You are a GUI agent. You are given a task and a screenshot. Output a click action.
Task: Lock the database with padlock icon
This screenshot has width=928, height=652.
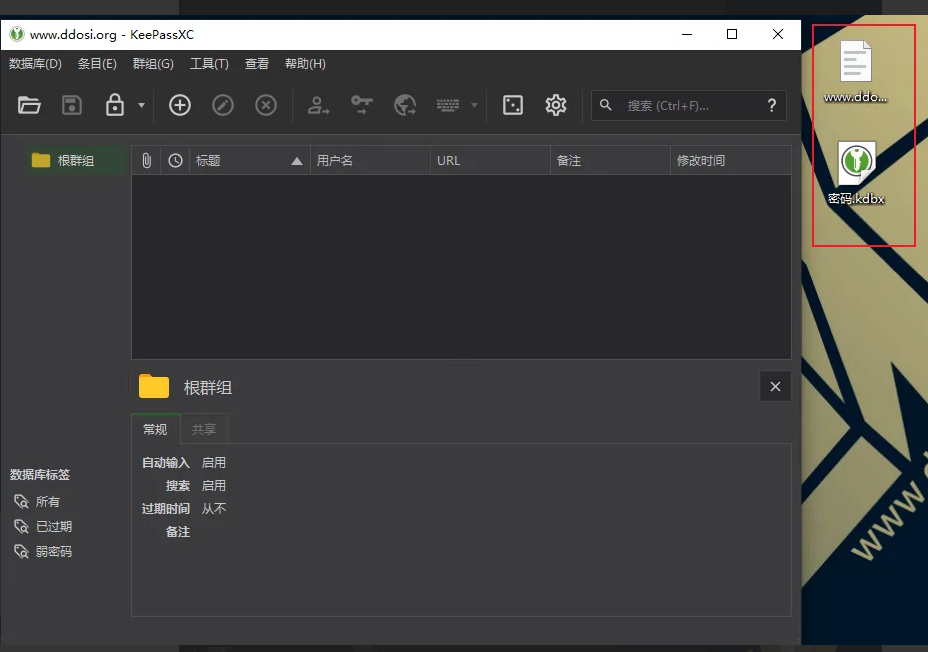[115, 105]
